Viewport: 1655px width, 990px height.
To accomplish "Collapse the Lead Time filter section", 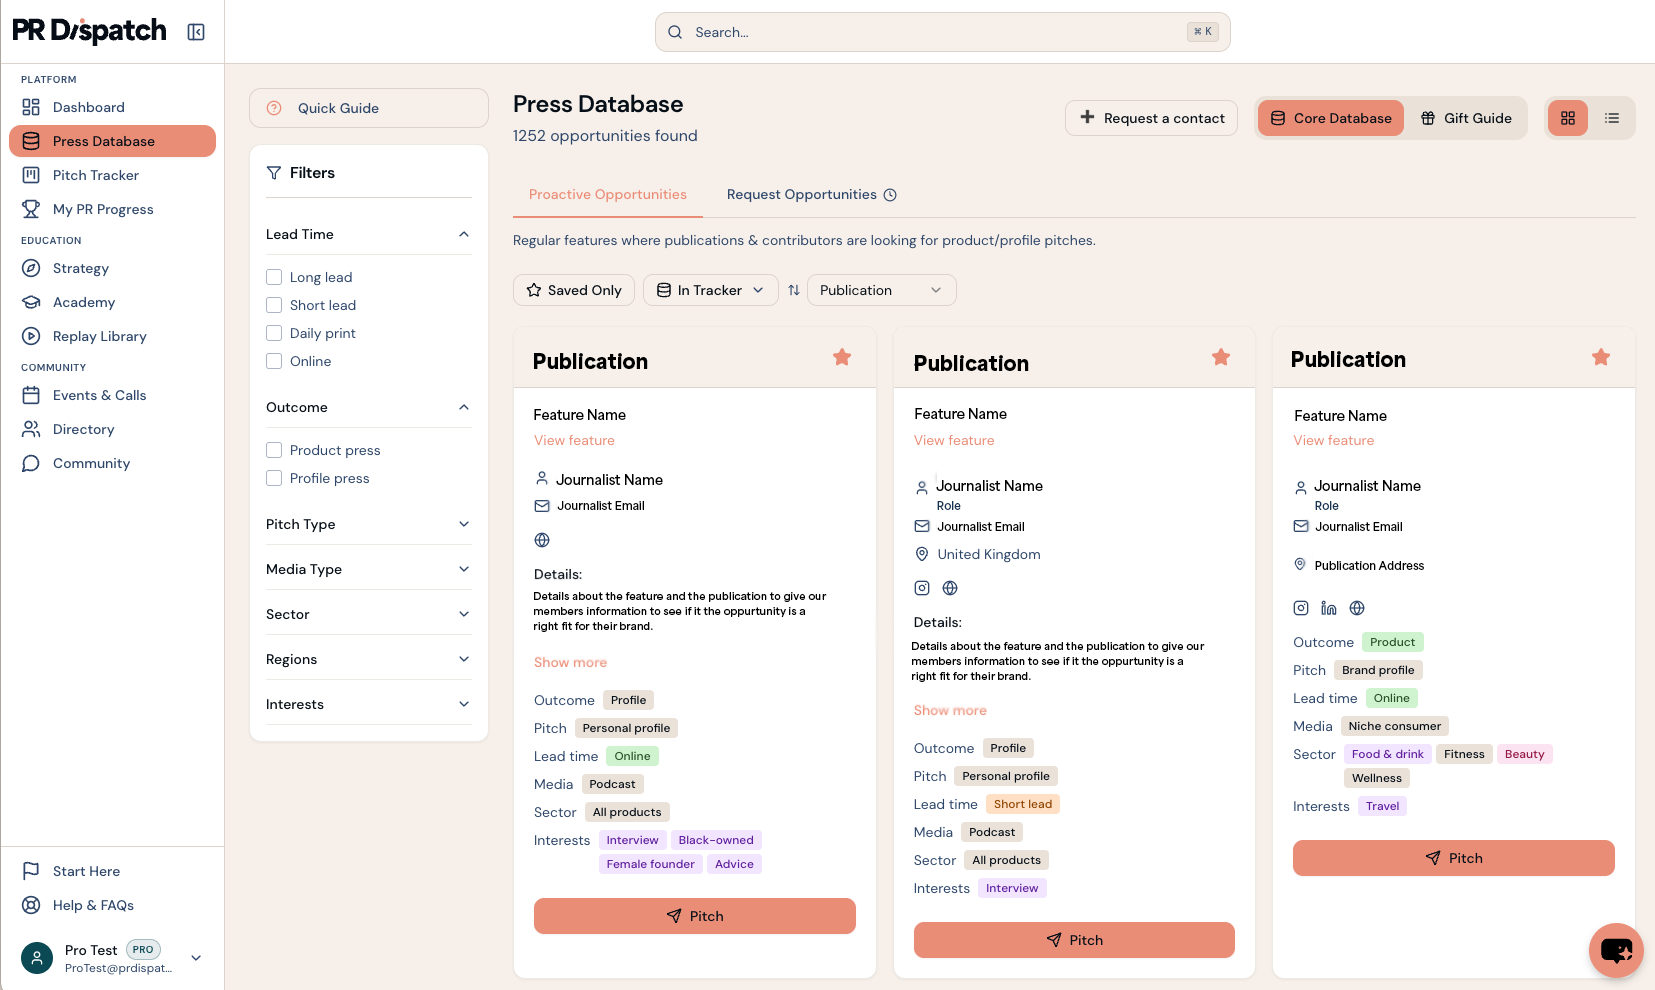I will tap(463, 234).
